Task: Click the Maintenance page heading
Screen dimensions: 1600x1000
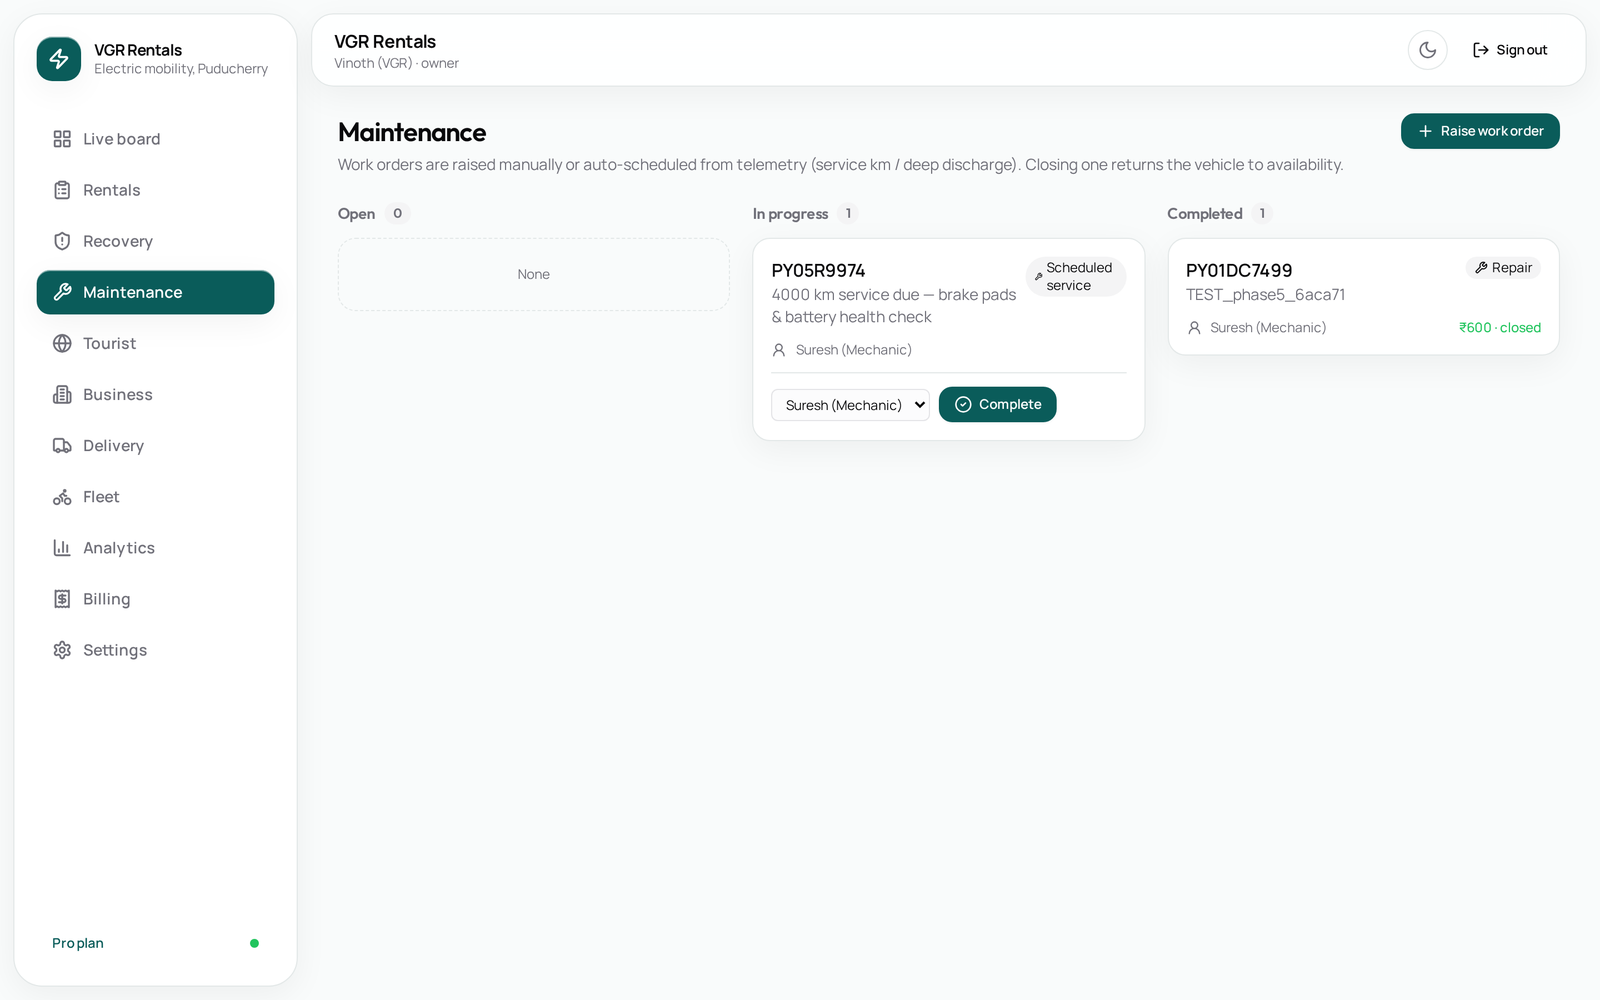Action: (x=412, y=133)
